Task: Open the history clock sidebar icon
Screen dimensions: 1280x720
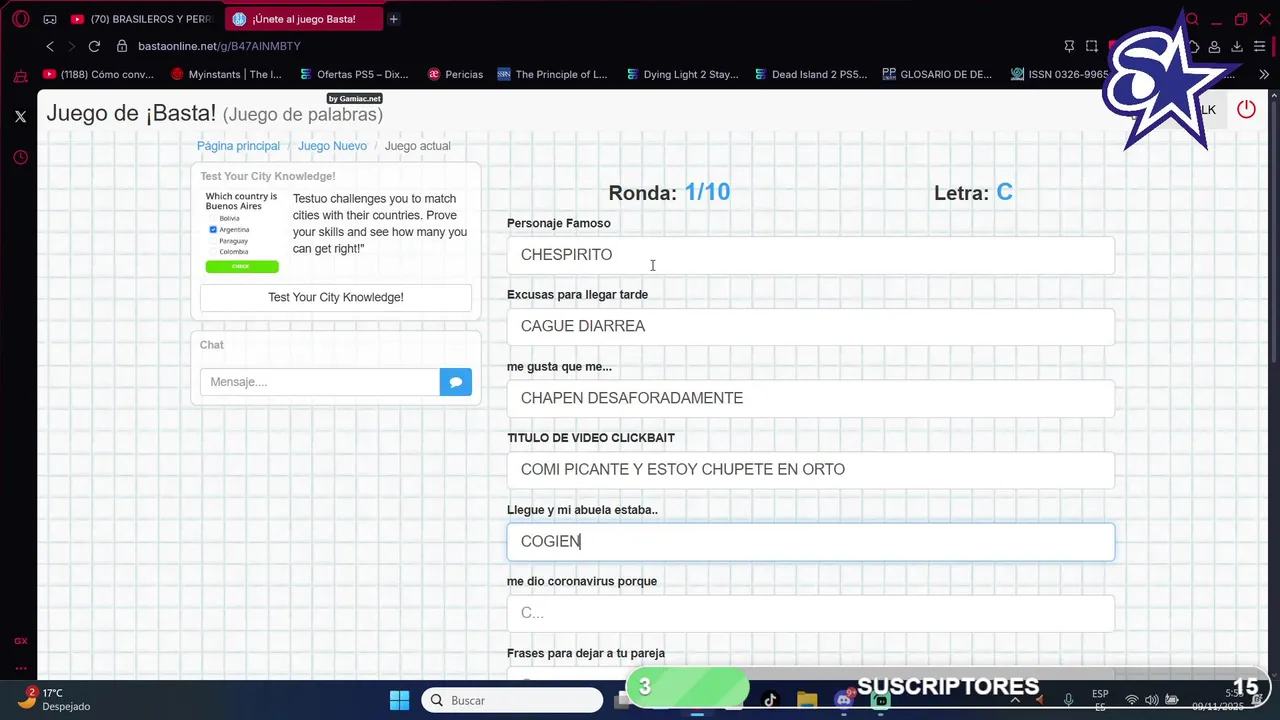Action: (x=20, y=157)
